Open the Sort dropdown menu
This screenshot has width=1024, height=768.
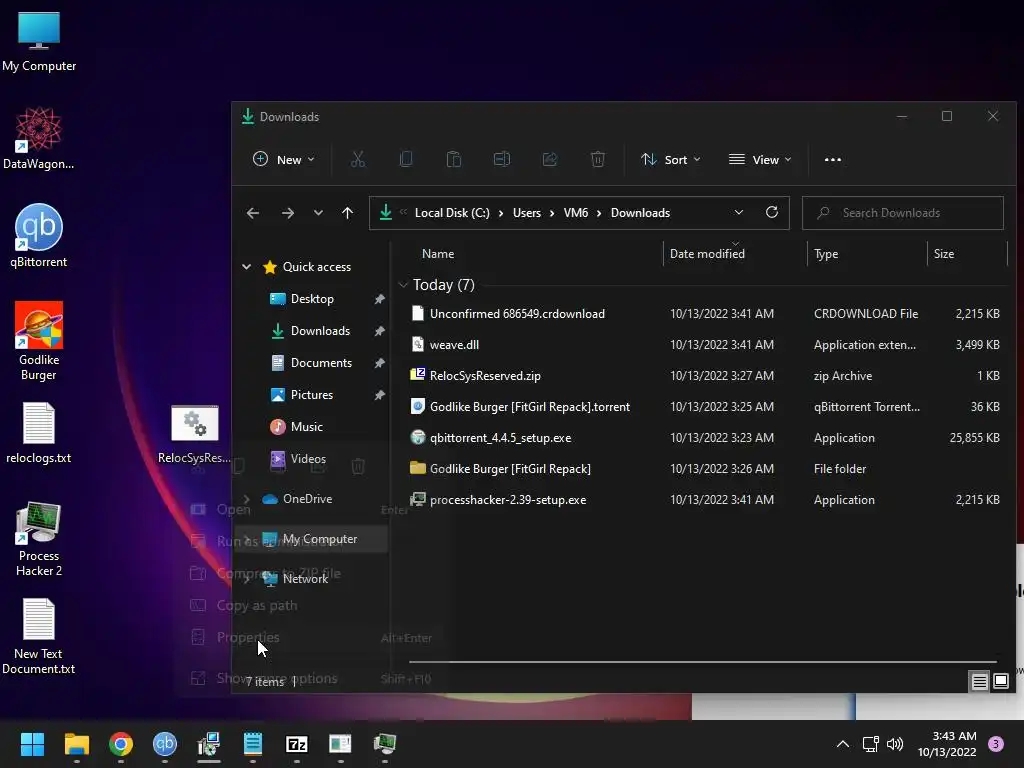point(671,159)
